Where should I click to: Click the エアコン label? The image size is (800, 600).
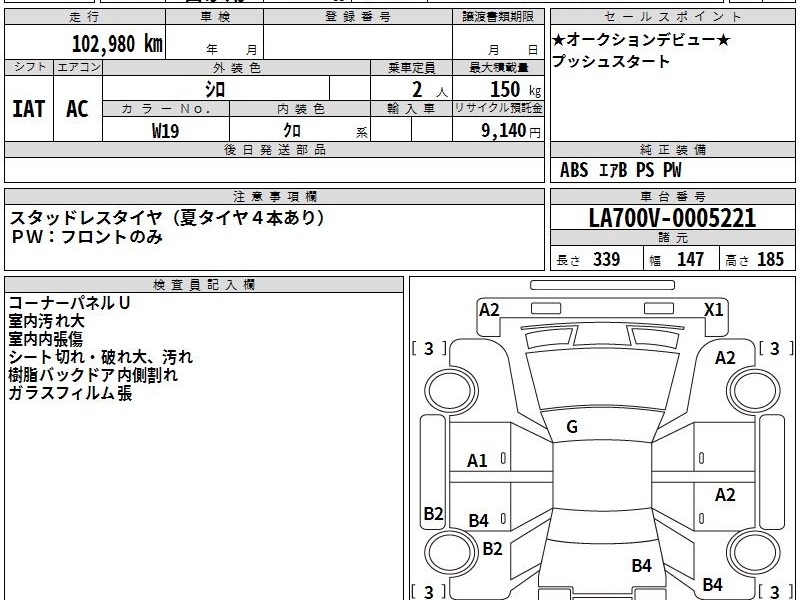(x=78, y=67)
